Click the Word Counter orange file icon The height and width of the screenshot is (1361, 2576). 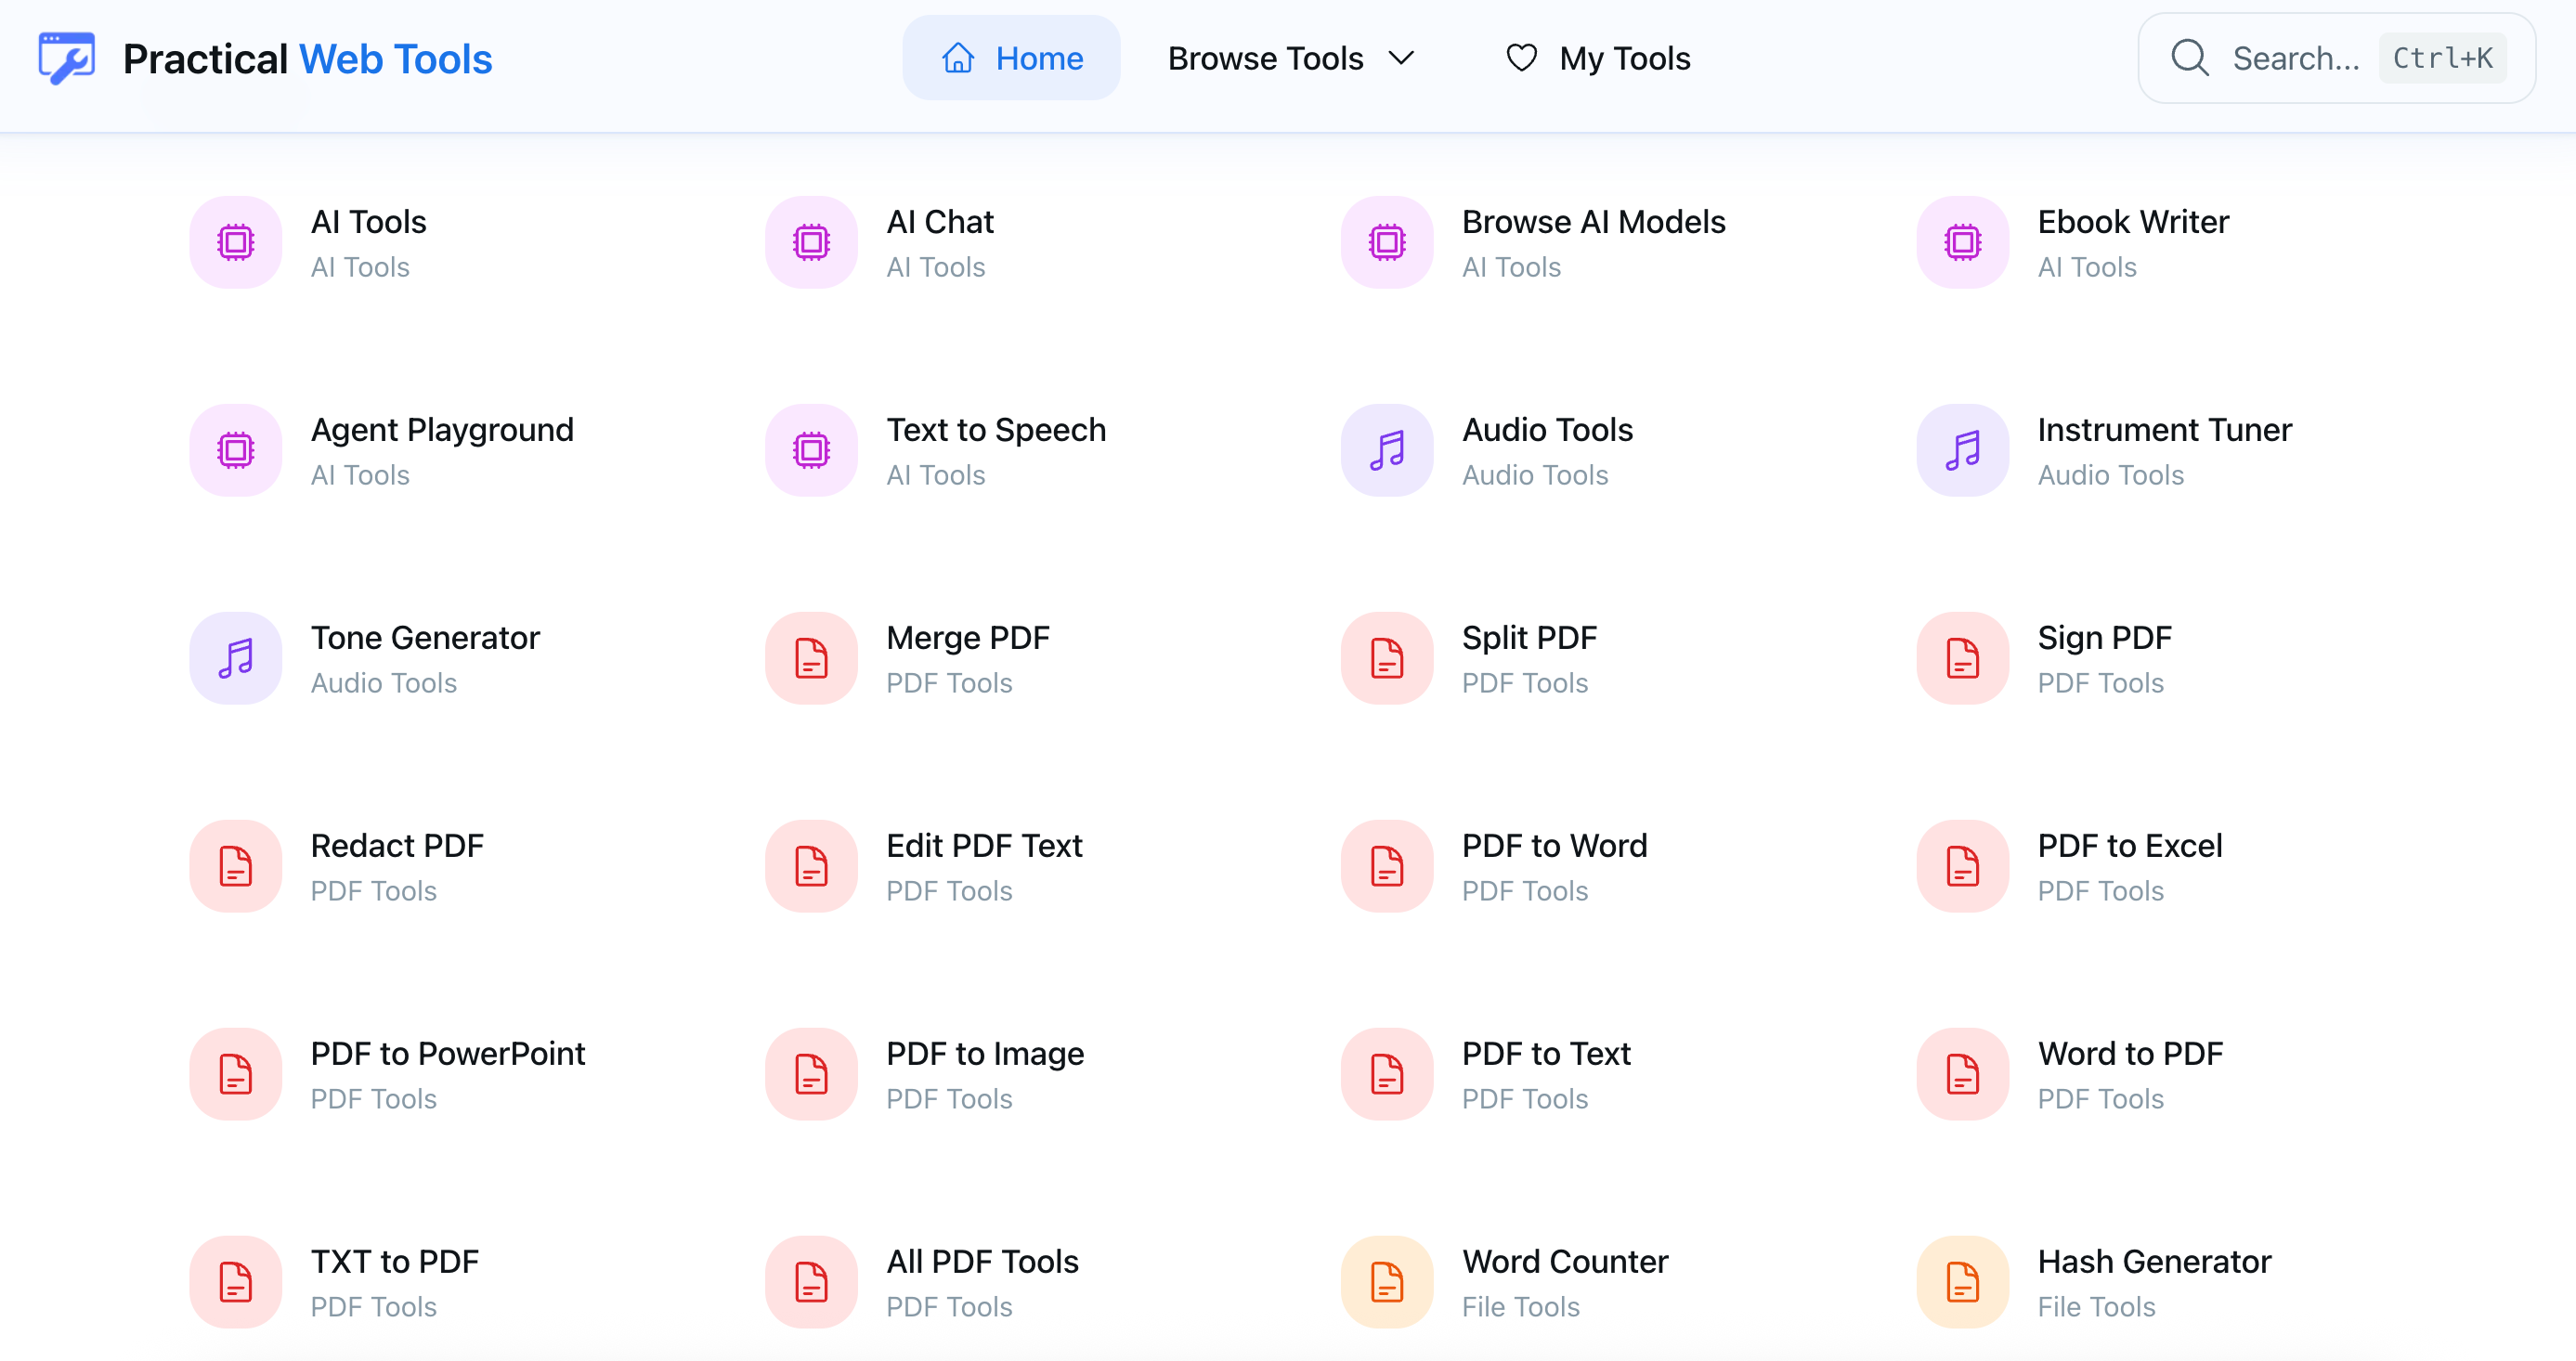coord(1387,1283)
